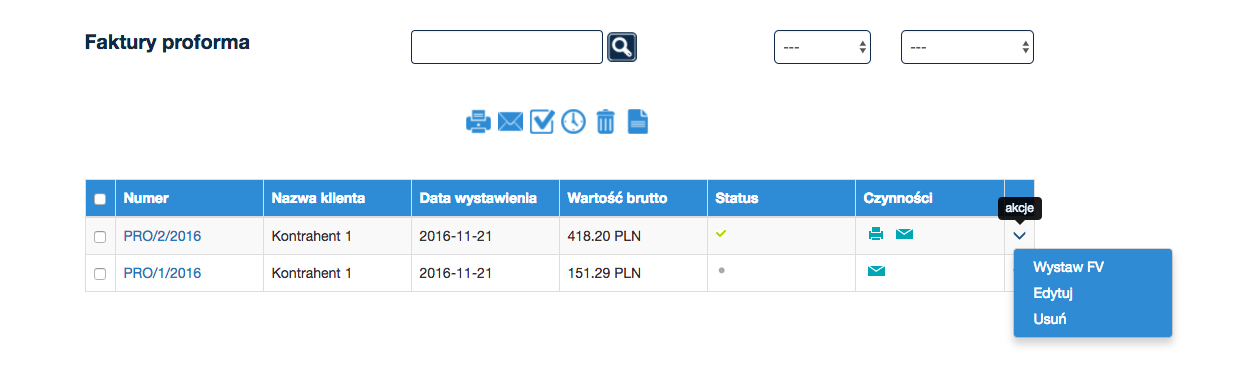This screenshot has width=1248, height=365.
Task: Choose Wystaw FV from actions menu
Action: click(x=1069, y=268)
